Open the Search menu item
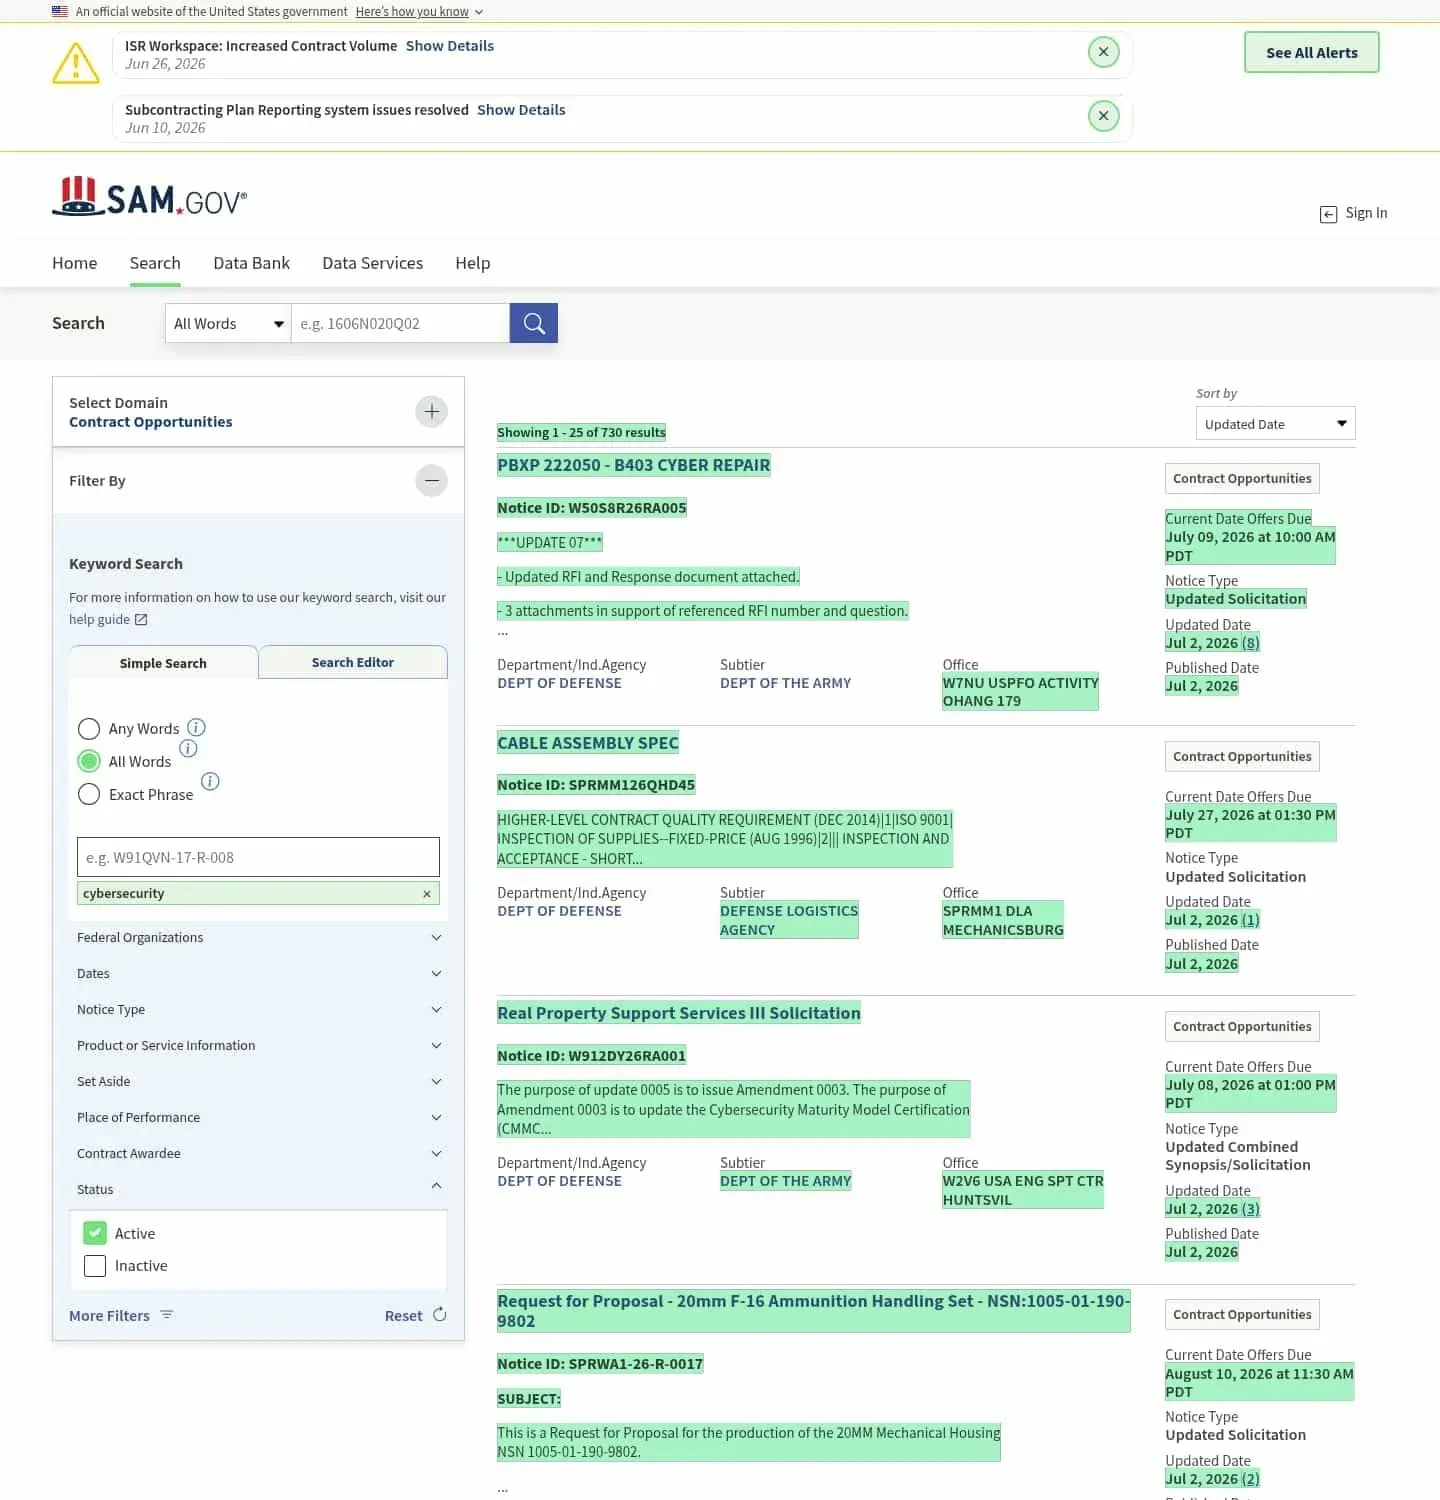Screen dimensions: 1440x1500 pos(155,263)
